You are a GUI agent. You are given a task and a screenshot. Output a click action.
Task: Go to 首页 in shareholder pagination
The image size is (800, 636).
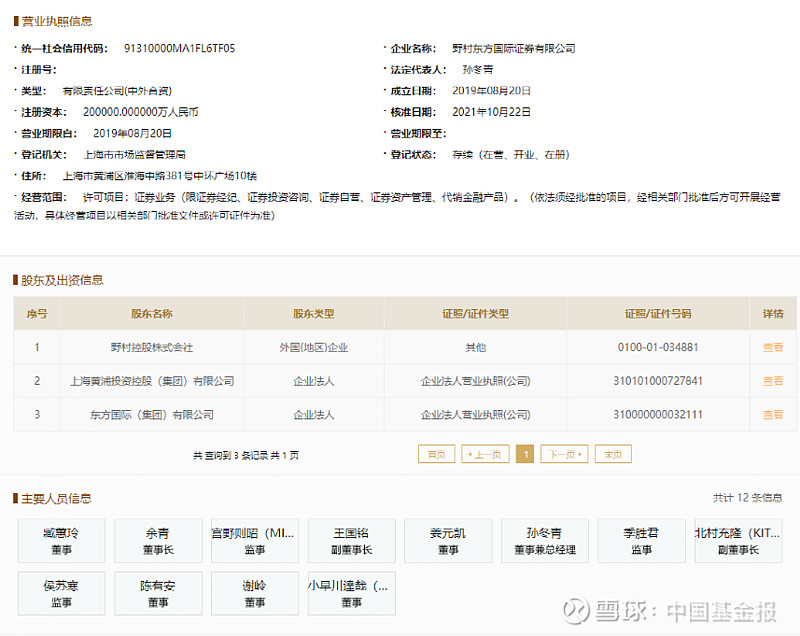(436, 454)
